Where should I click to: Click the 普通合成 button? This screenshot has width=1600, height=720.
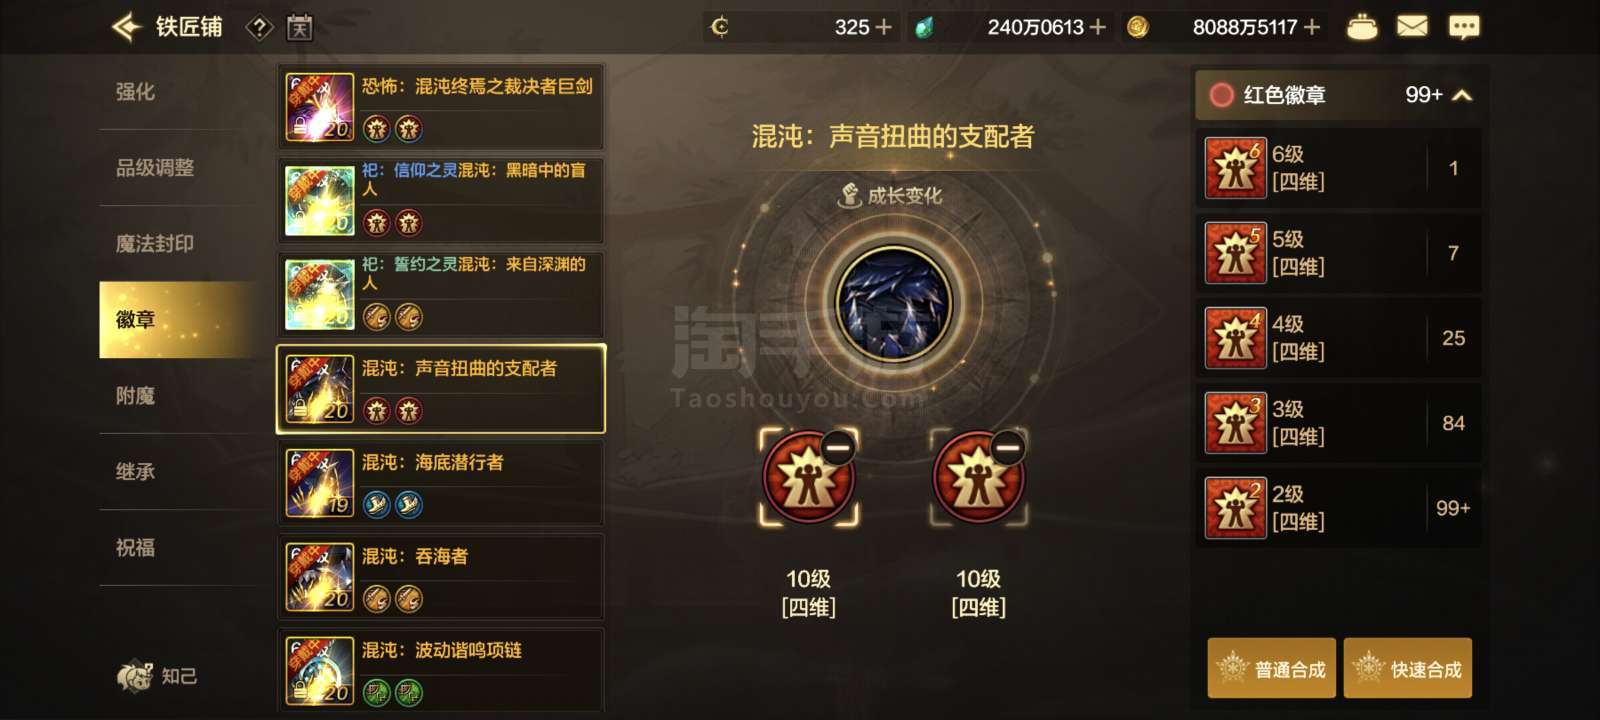click(1272, 668)
